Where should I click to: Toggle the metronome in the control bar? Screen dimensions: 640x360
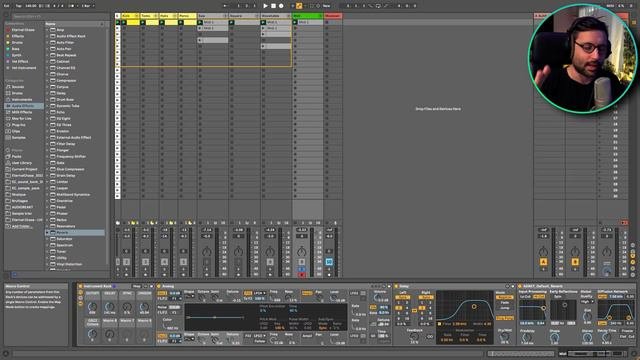coord(72,6)
